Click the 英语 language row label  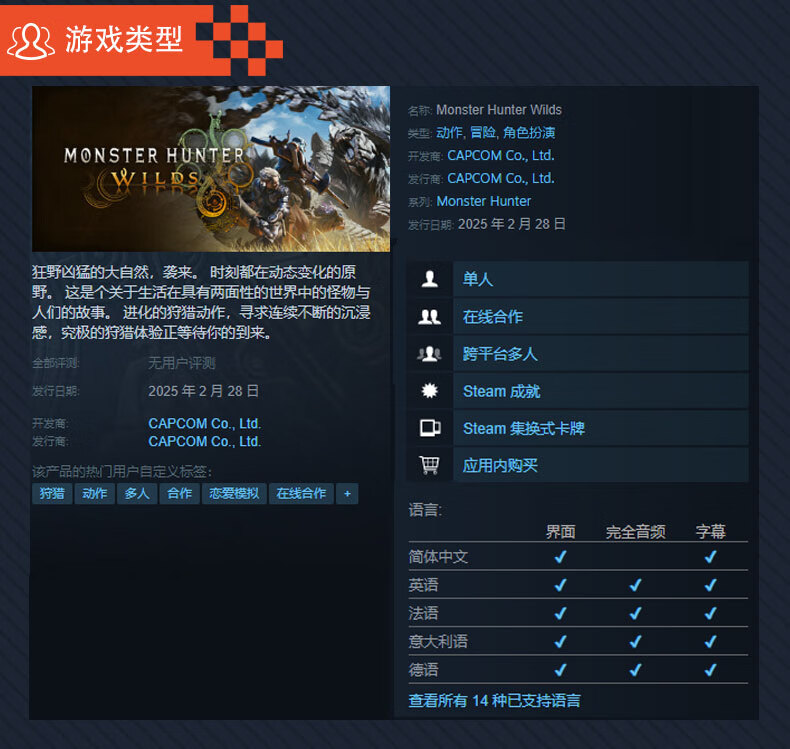click(423, 585)
